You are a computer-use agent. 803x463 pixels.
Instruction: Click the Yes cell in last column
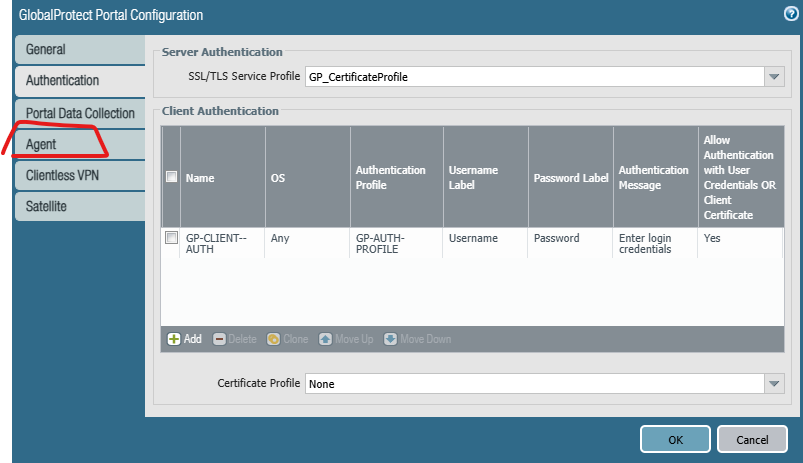740,243
